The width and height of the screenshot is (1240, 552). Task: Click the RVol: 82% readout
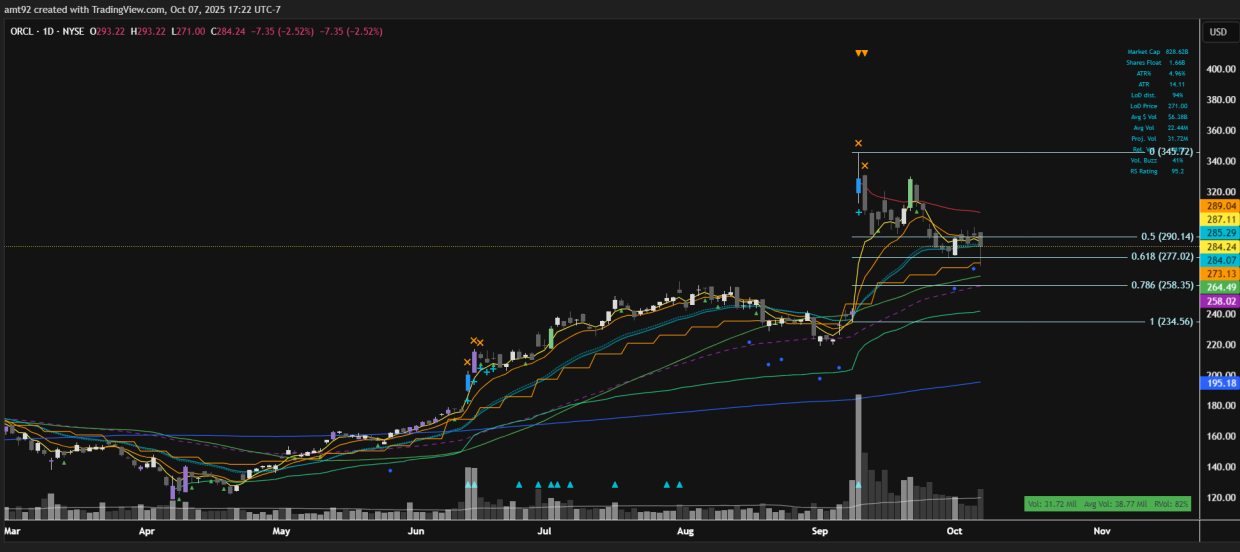[x=1172, y=504]
